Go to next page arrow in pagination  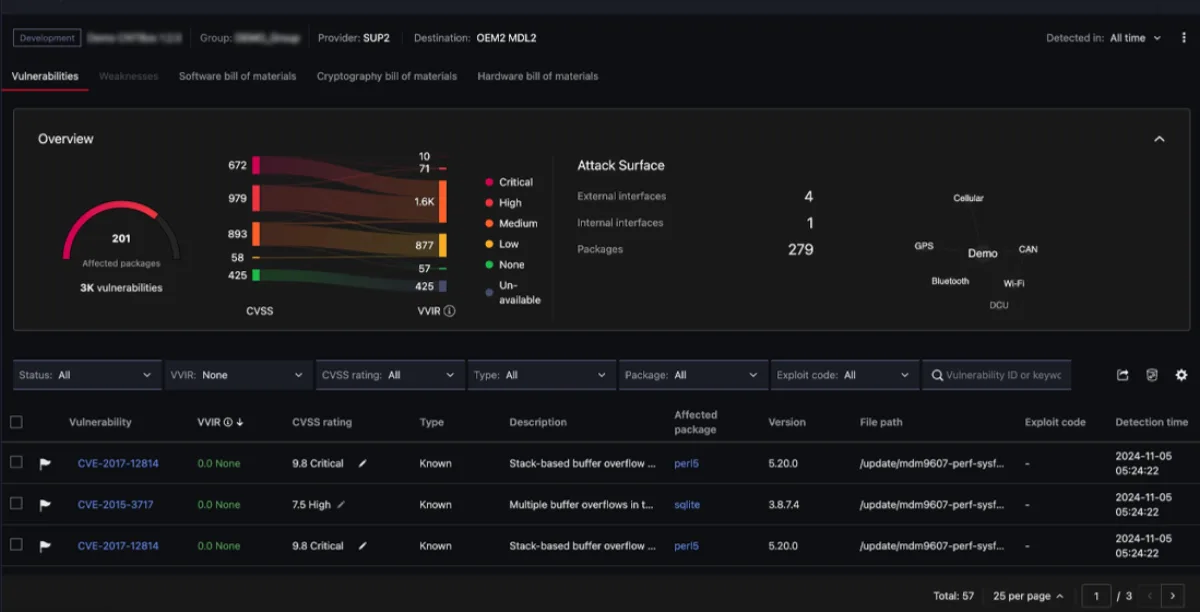coord(1173,596)
